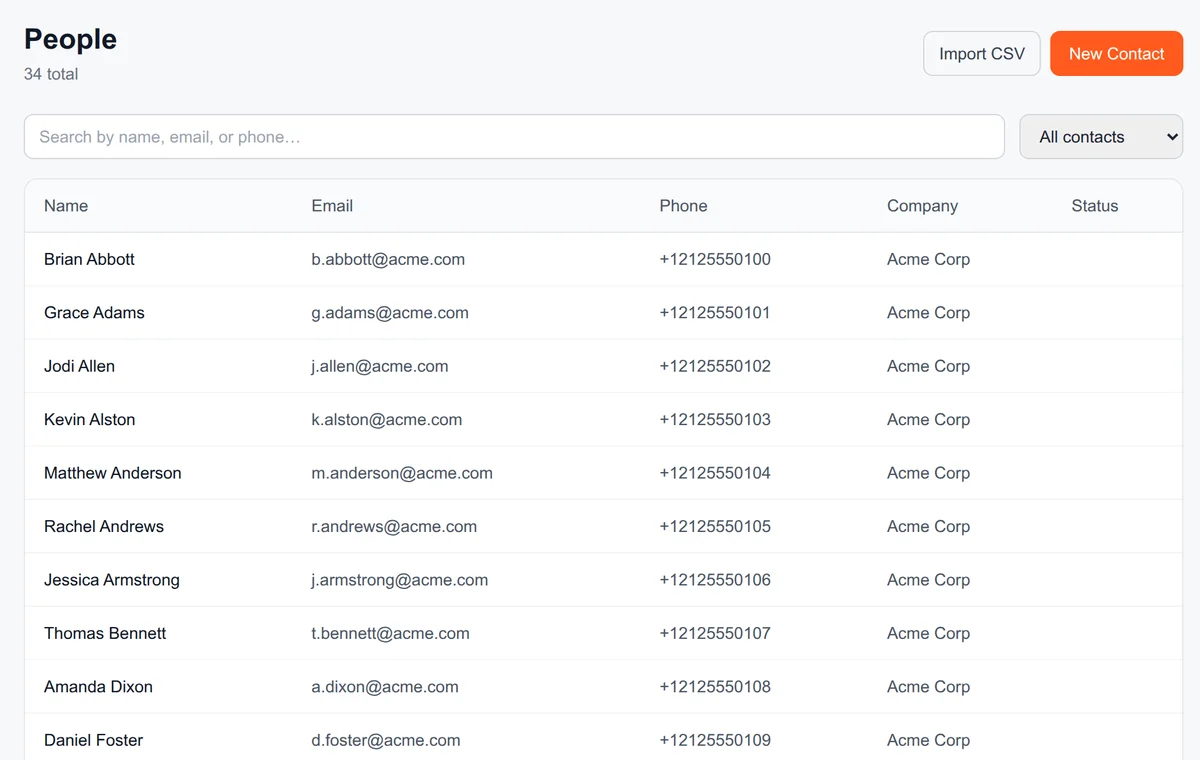This screenshot has width=1200, height=760.
Task: Click phone number +12125550106
Action: tap(715, 580)
